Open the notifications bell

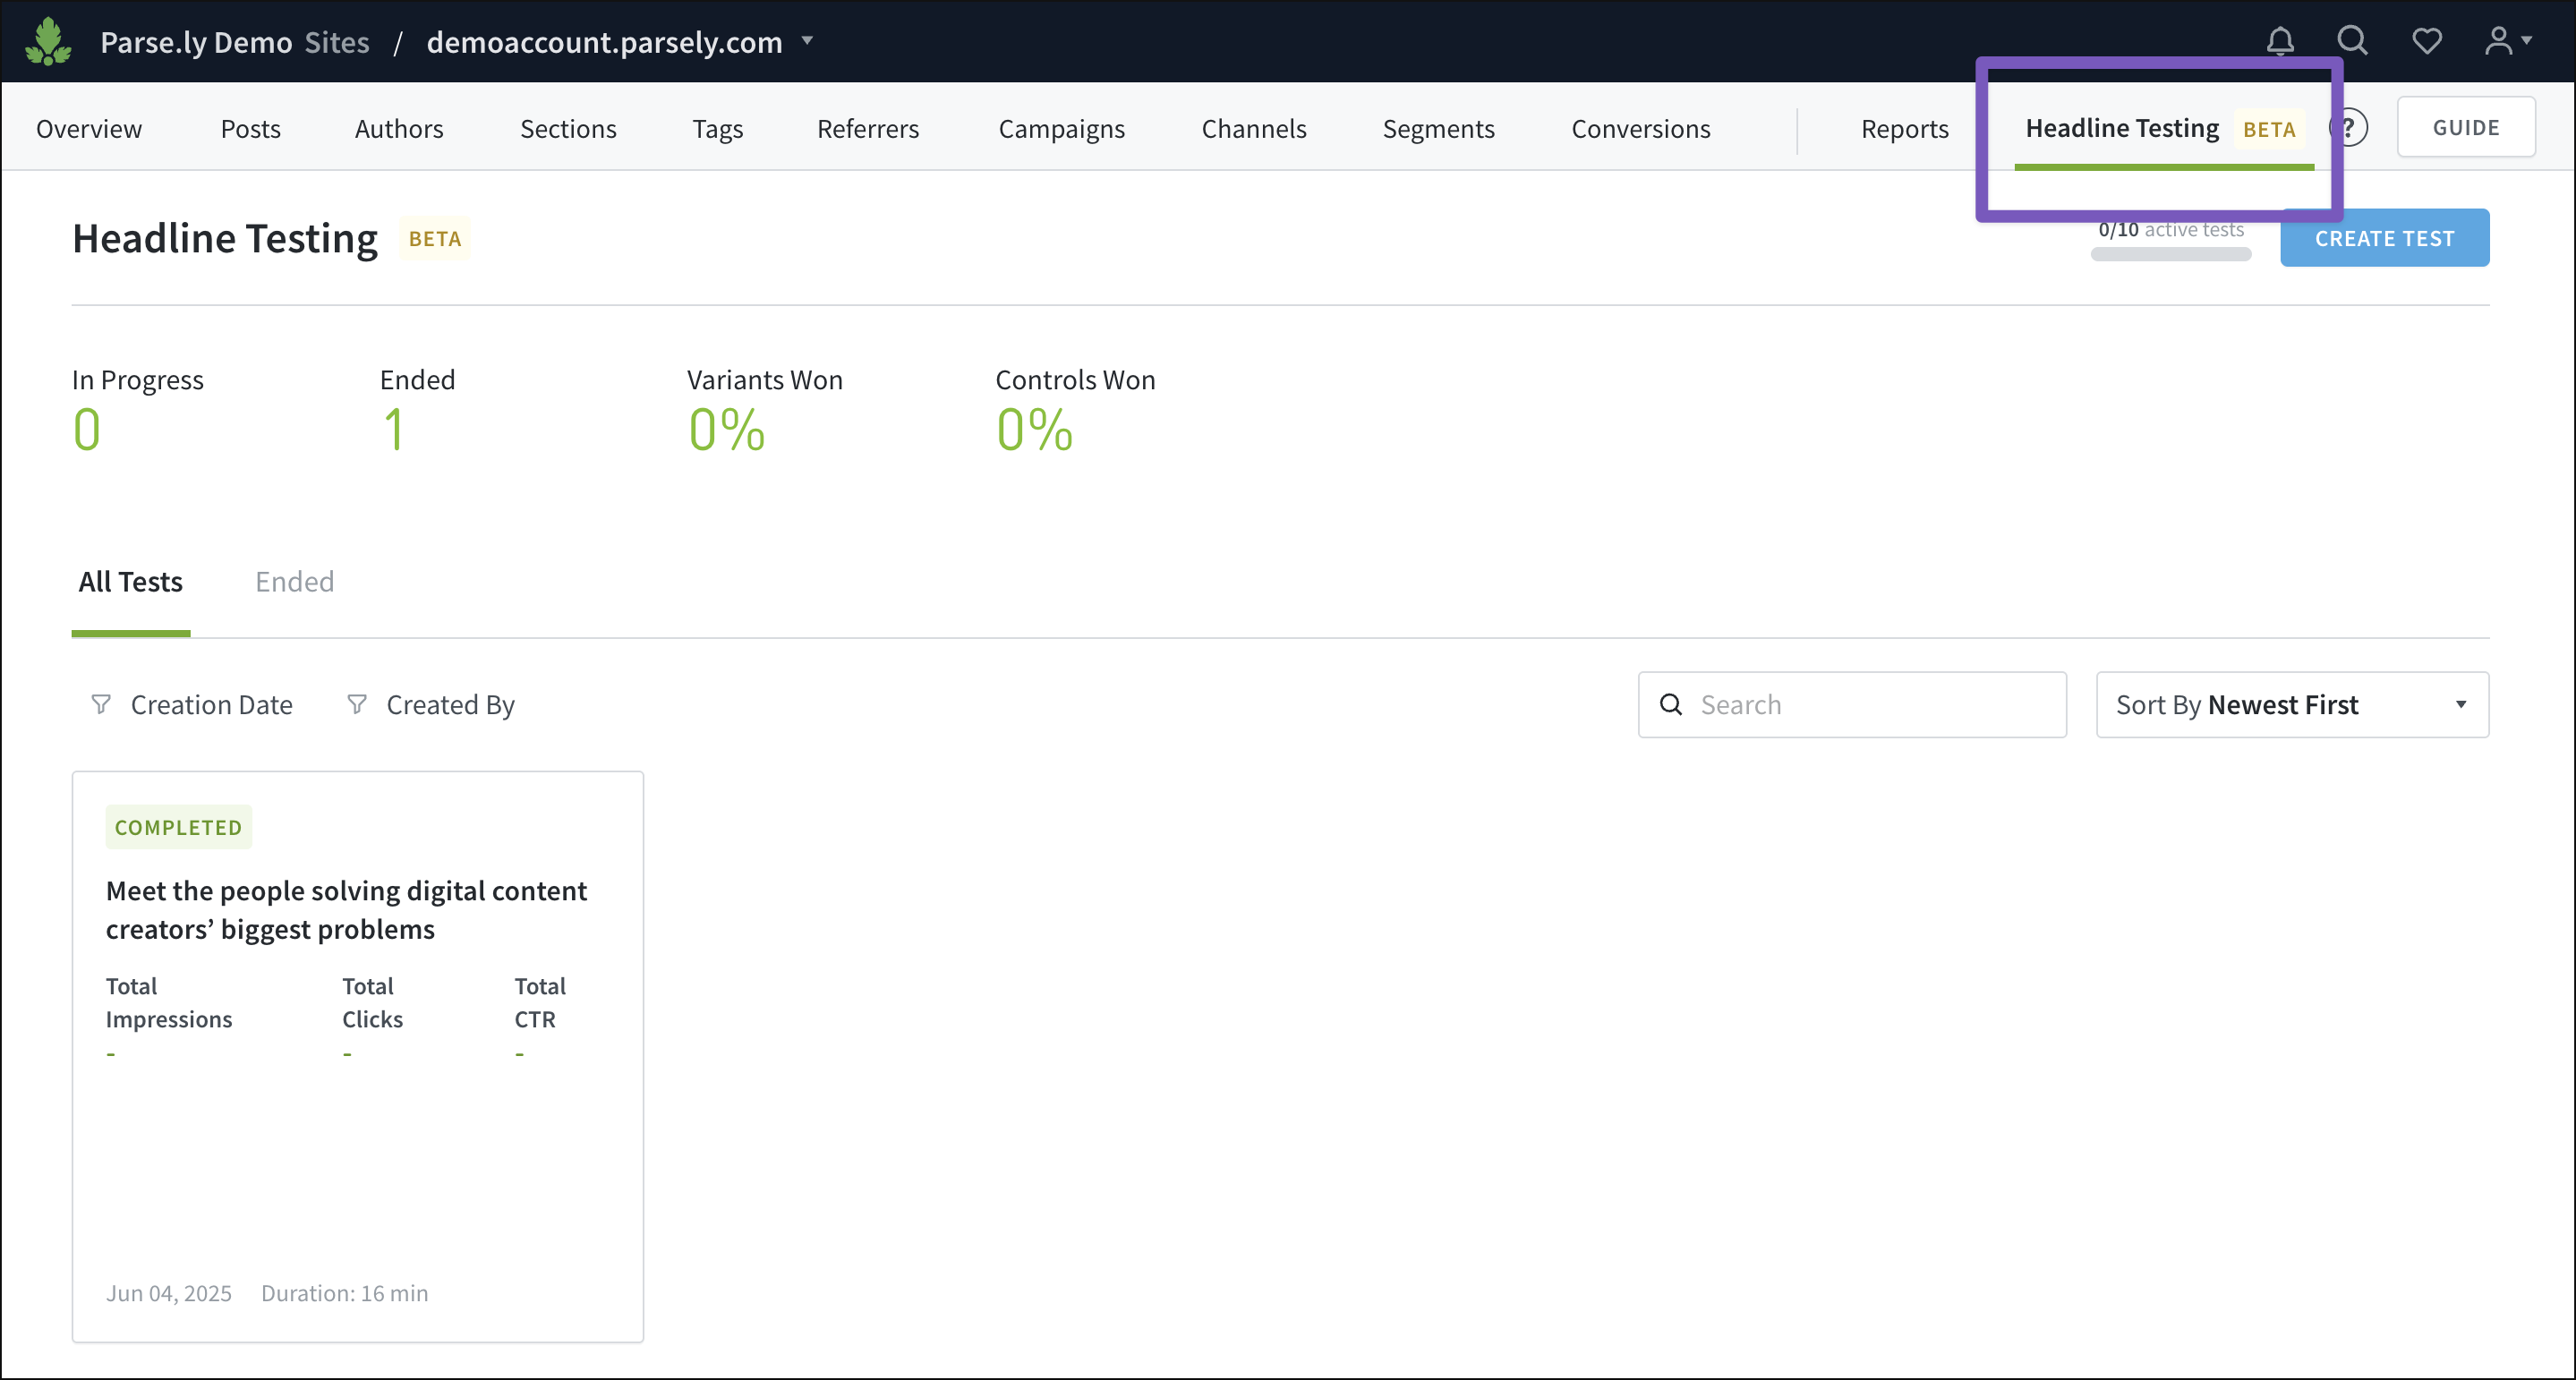(2280, 41)
